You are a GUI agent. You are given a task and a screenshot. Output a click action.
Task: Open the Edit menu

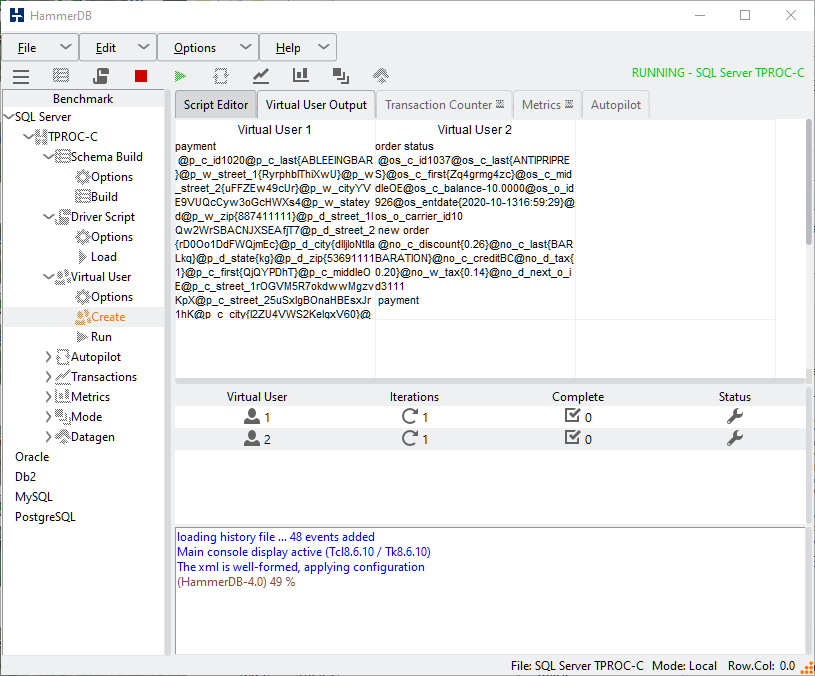pos(119,48)
